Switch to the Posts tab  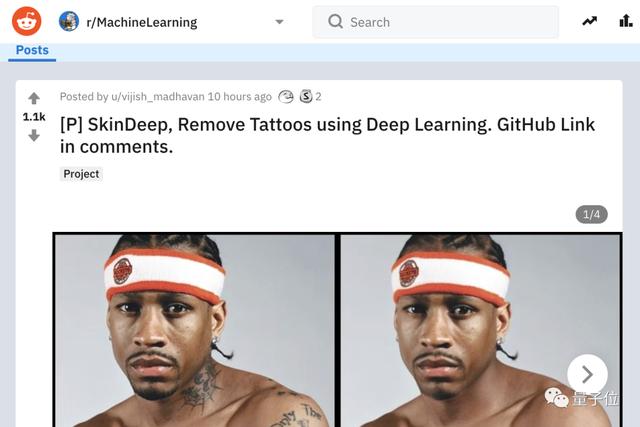click(32, 51)
